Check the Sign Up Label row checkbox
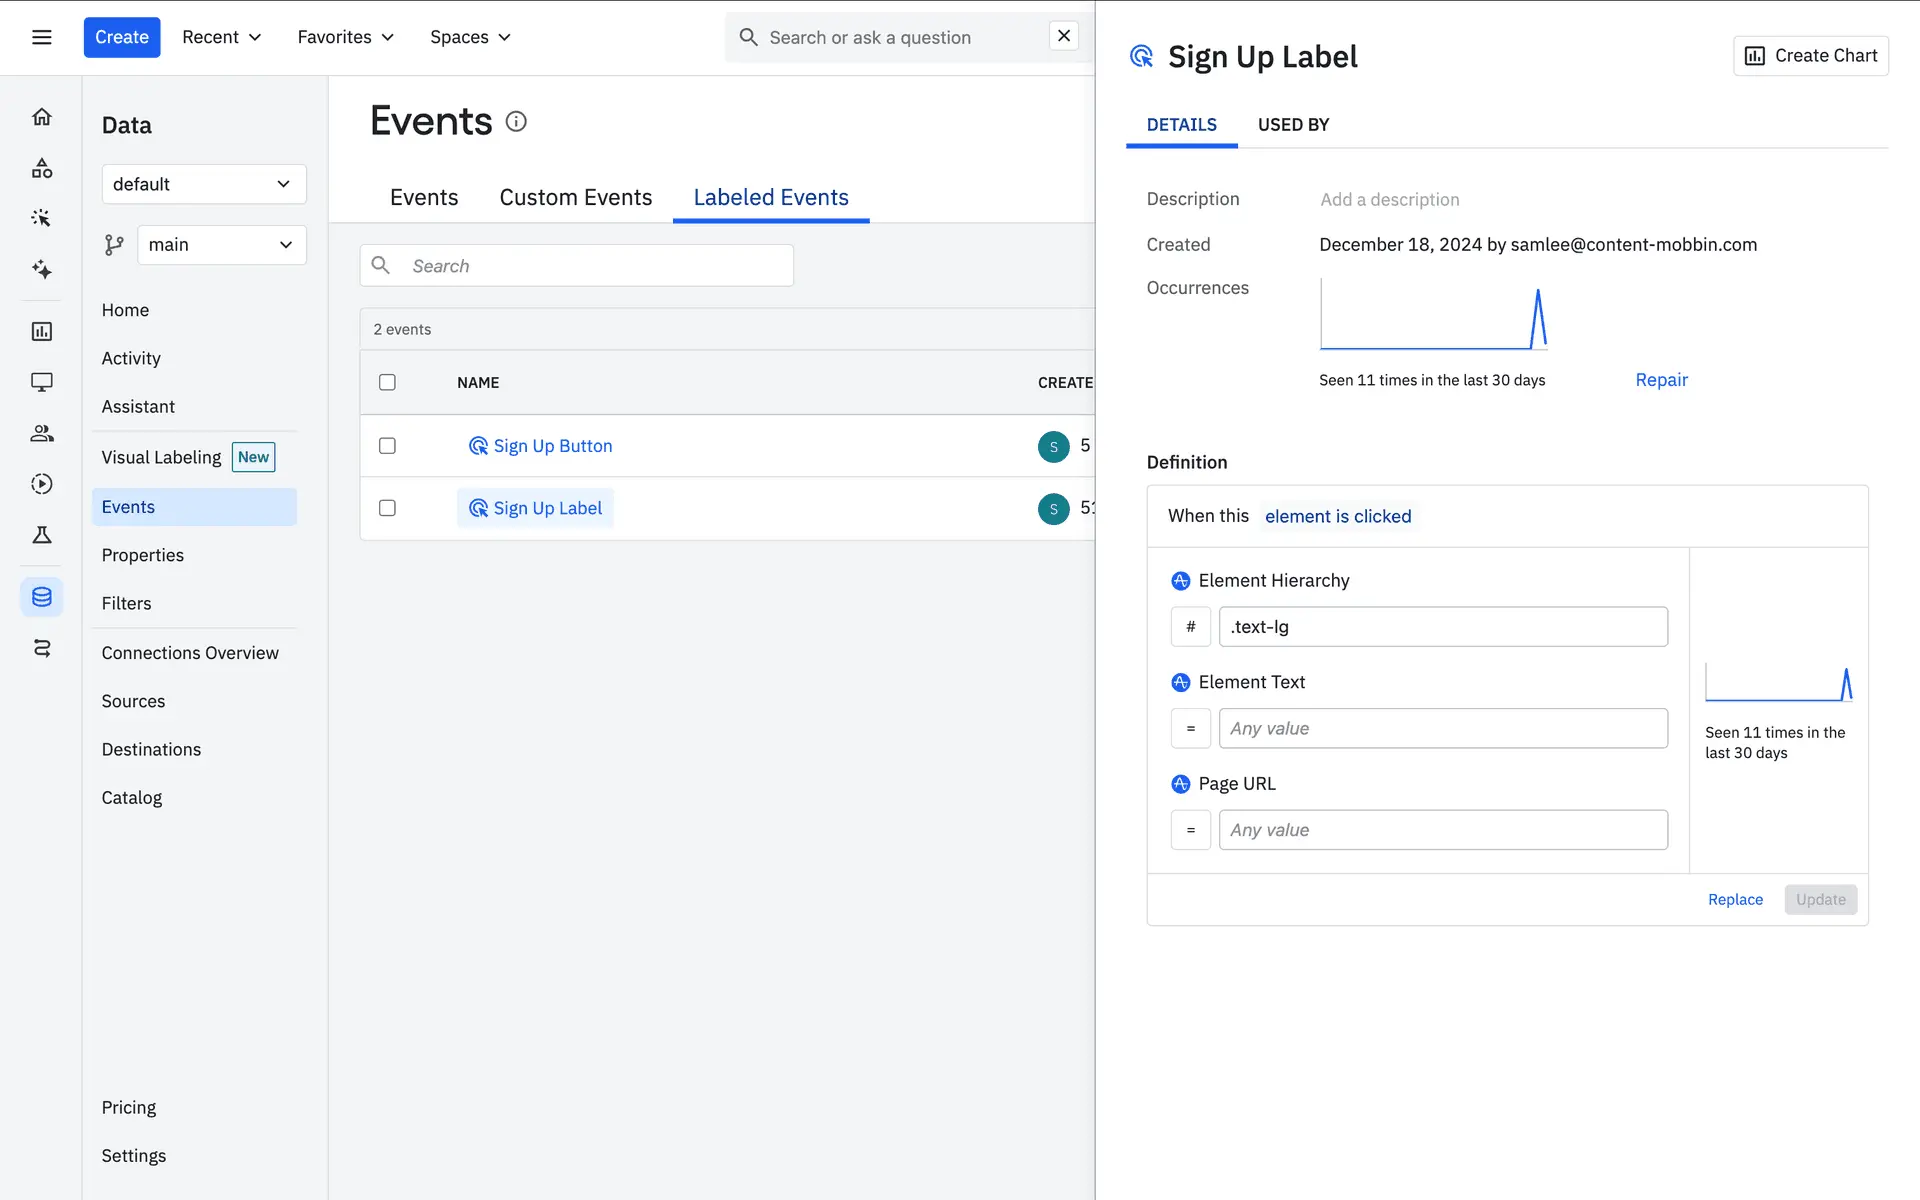The width and height of the screenshot is (1920, 1200). pyautogui.click(x=387, y=508)
